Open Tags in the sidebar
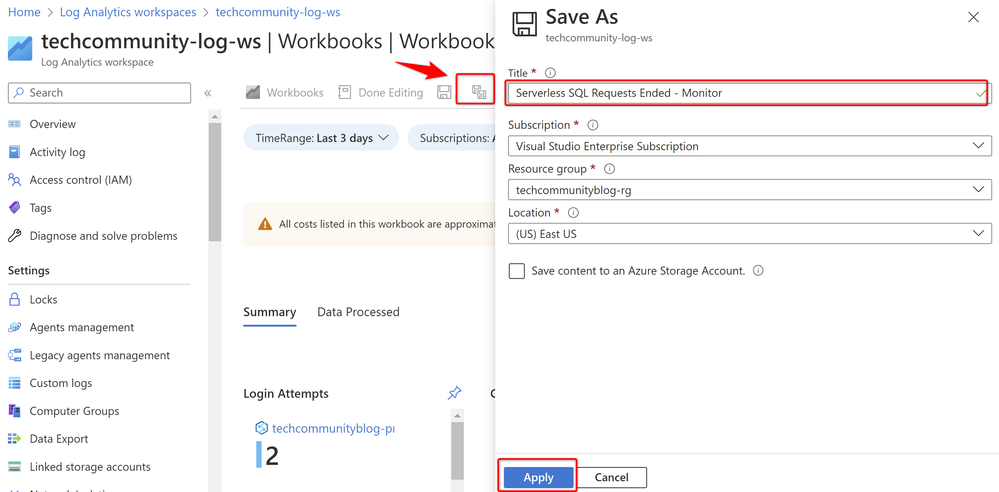 40,208
